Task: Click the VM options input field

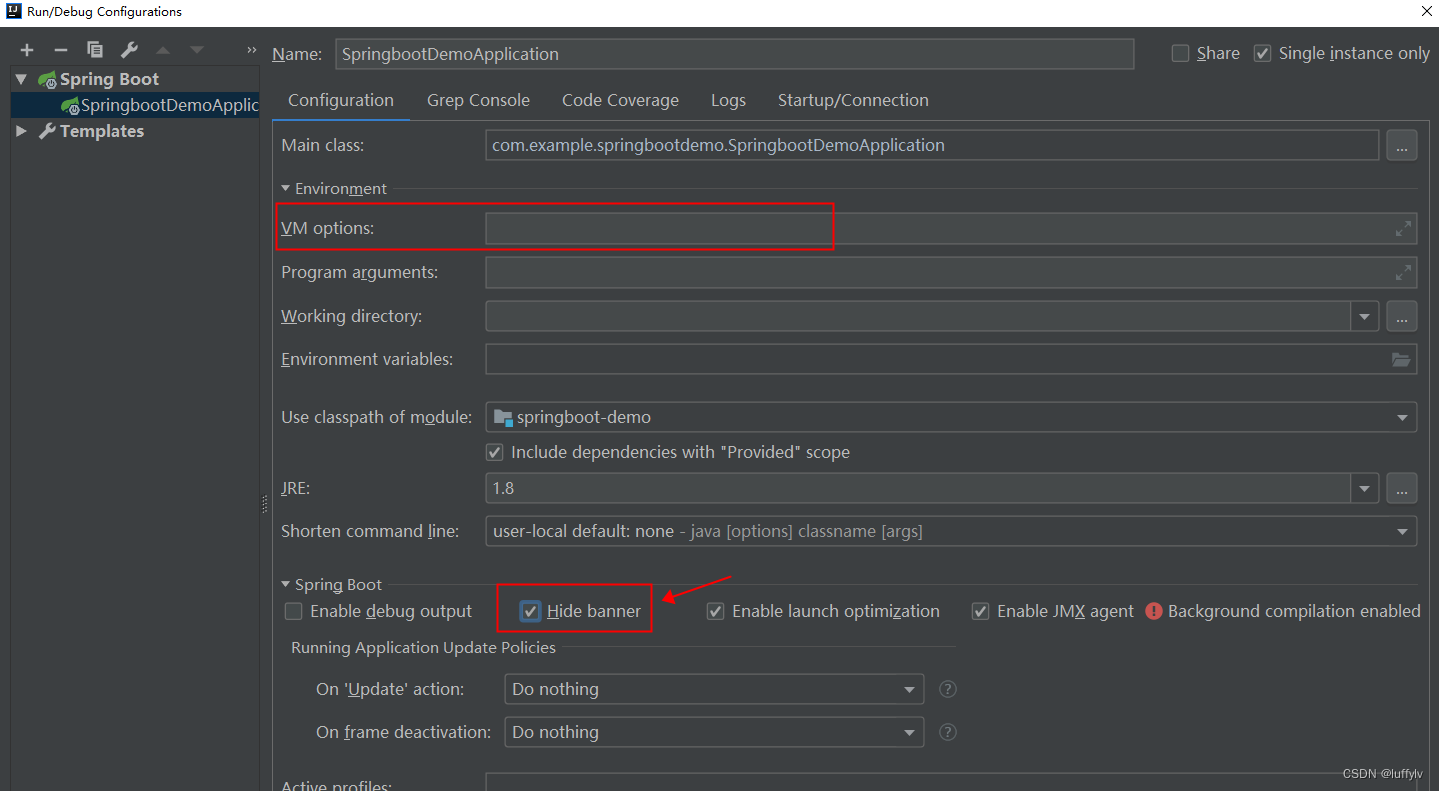Action: (x=951, y=228)
